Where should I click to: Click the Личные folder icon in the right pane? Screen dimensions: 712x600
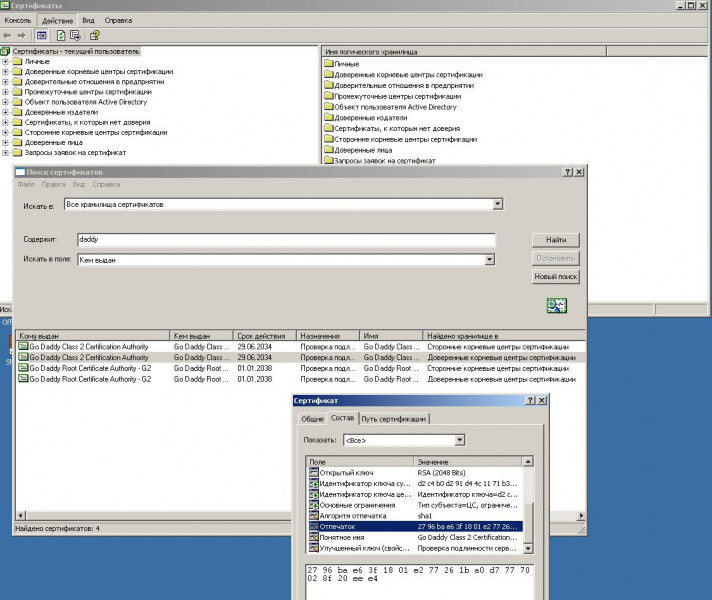click(329, 63)
